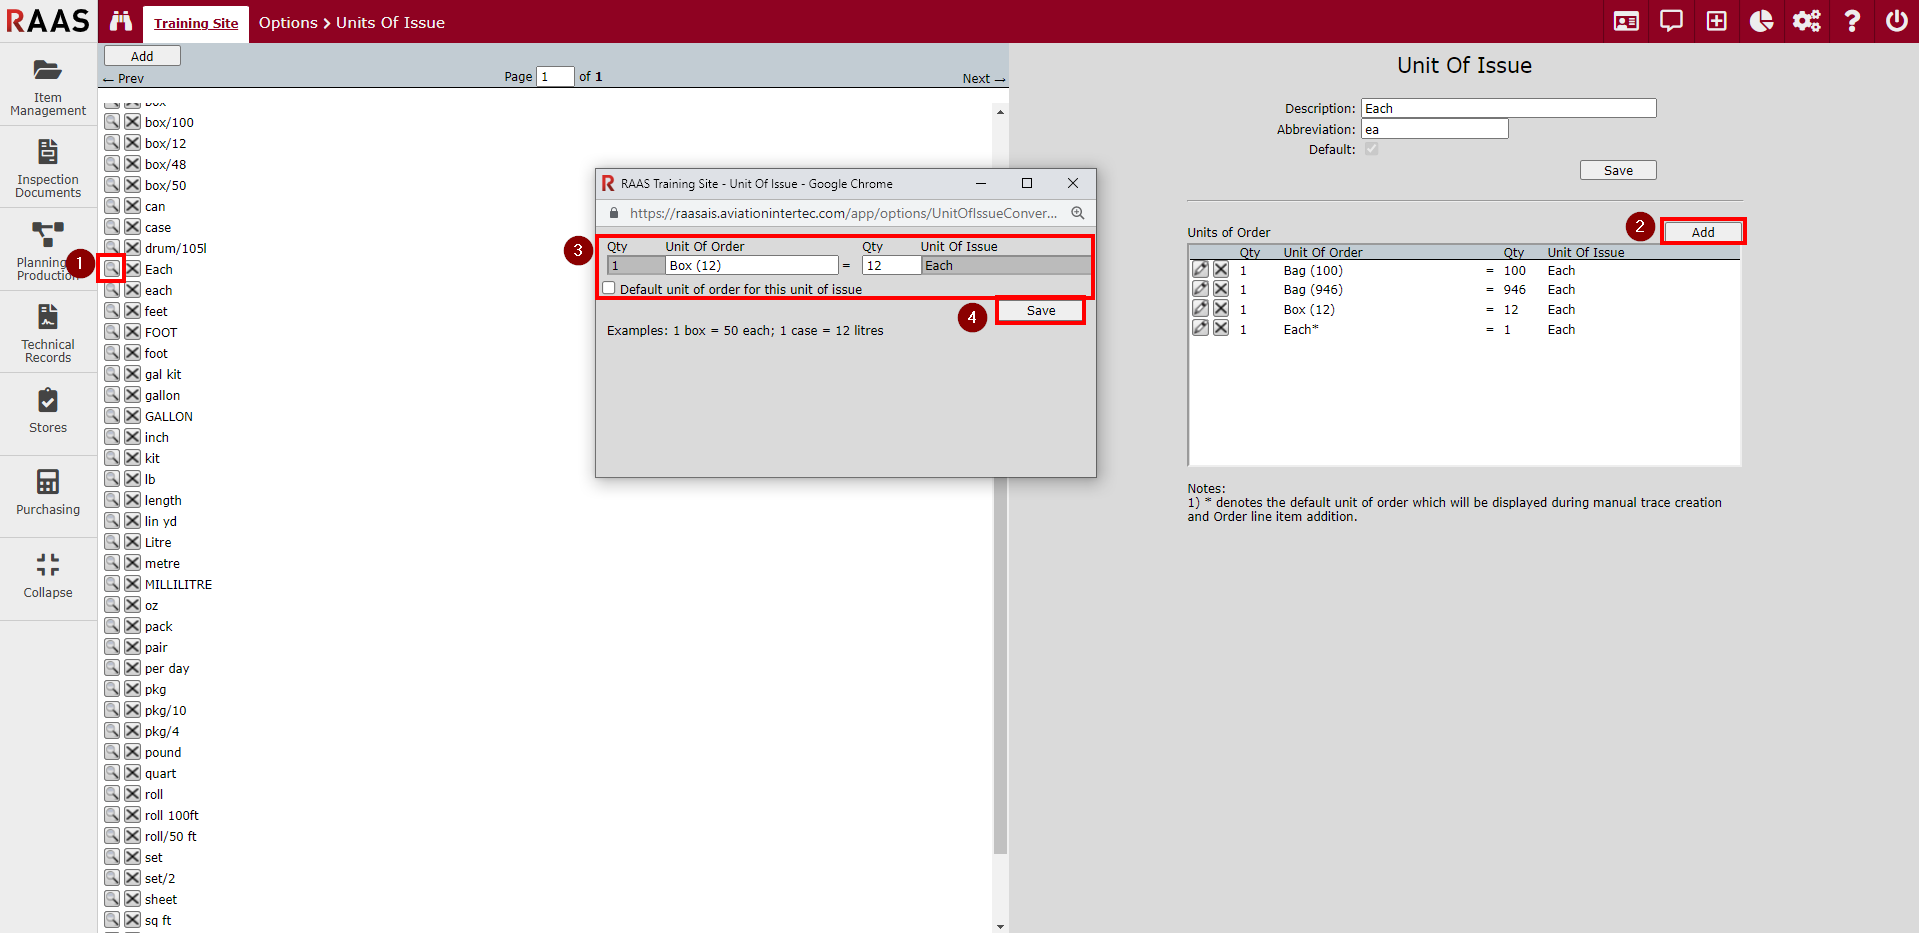The image size is (1919, 933).
Task: Go to Next page of units list
Action: pyautogui.click(x=983, y=78)
